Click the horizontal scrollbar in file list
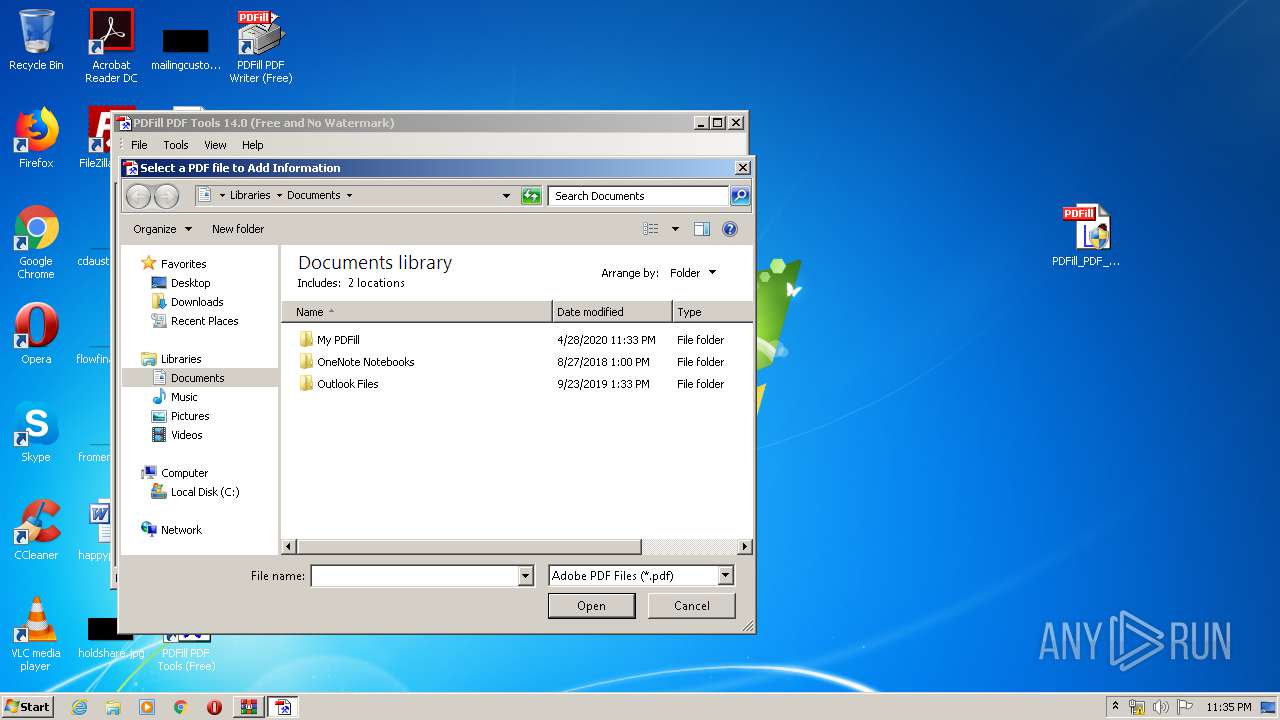This screenshot has height=720, width=1280. pos(469,547)
